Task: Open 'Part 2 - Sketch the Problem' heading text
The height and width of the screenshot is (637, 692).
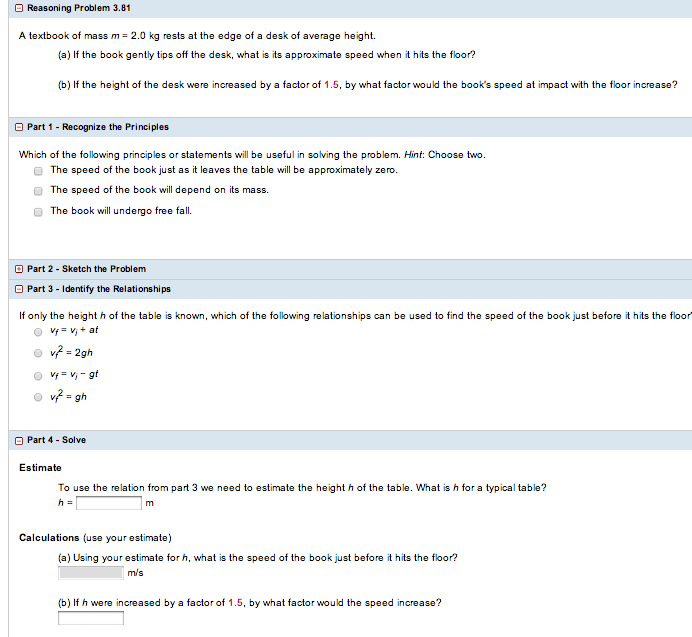Action: coord(86,269)
